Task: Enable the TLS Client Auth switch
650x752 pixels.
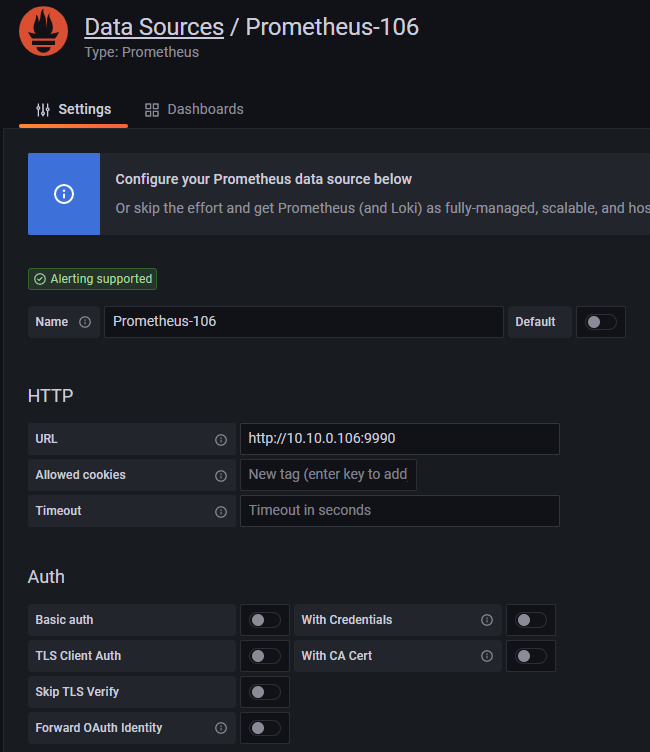Action: coord(265,656)
